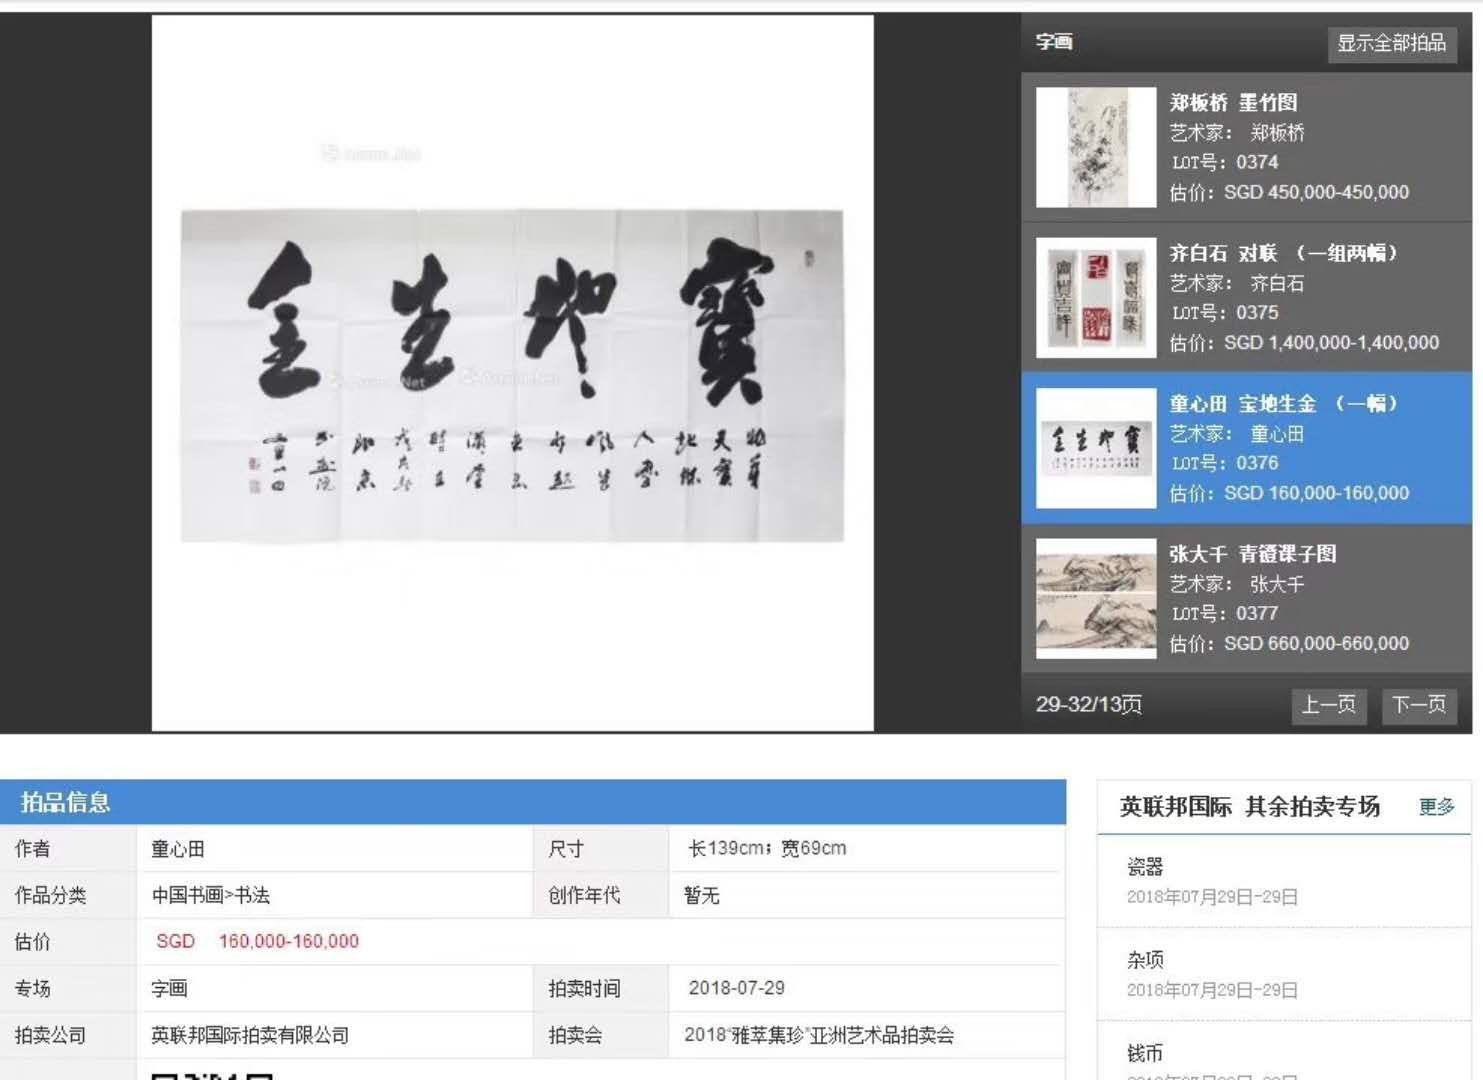Open the 齐白石 对联 thumbnail image

click(x=1096, y=297)
